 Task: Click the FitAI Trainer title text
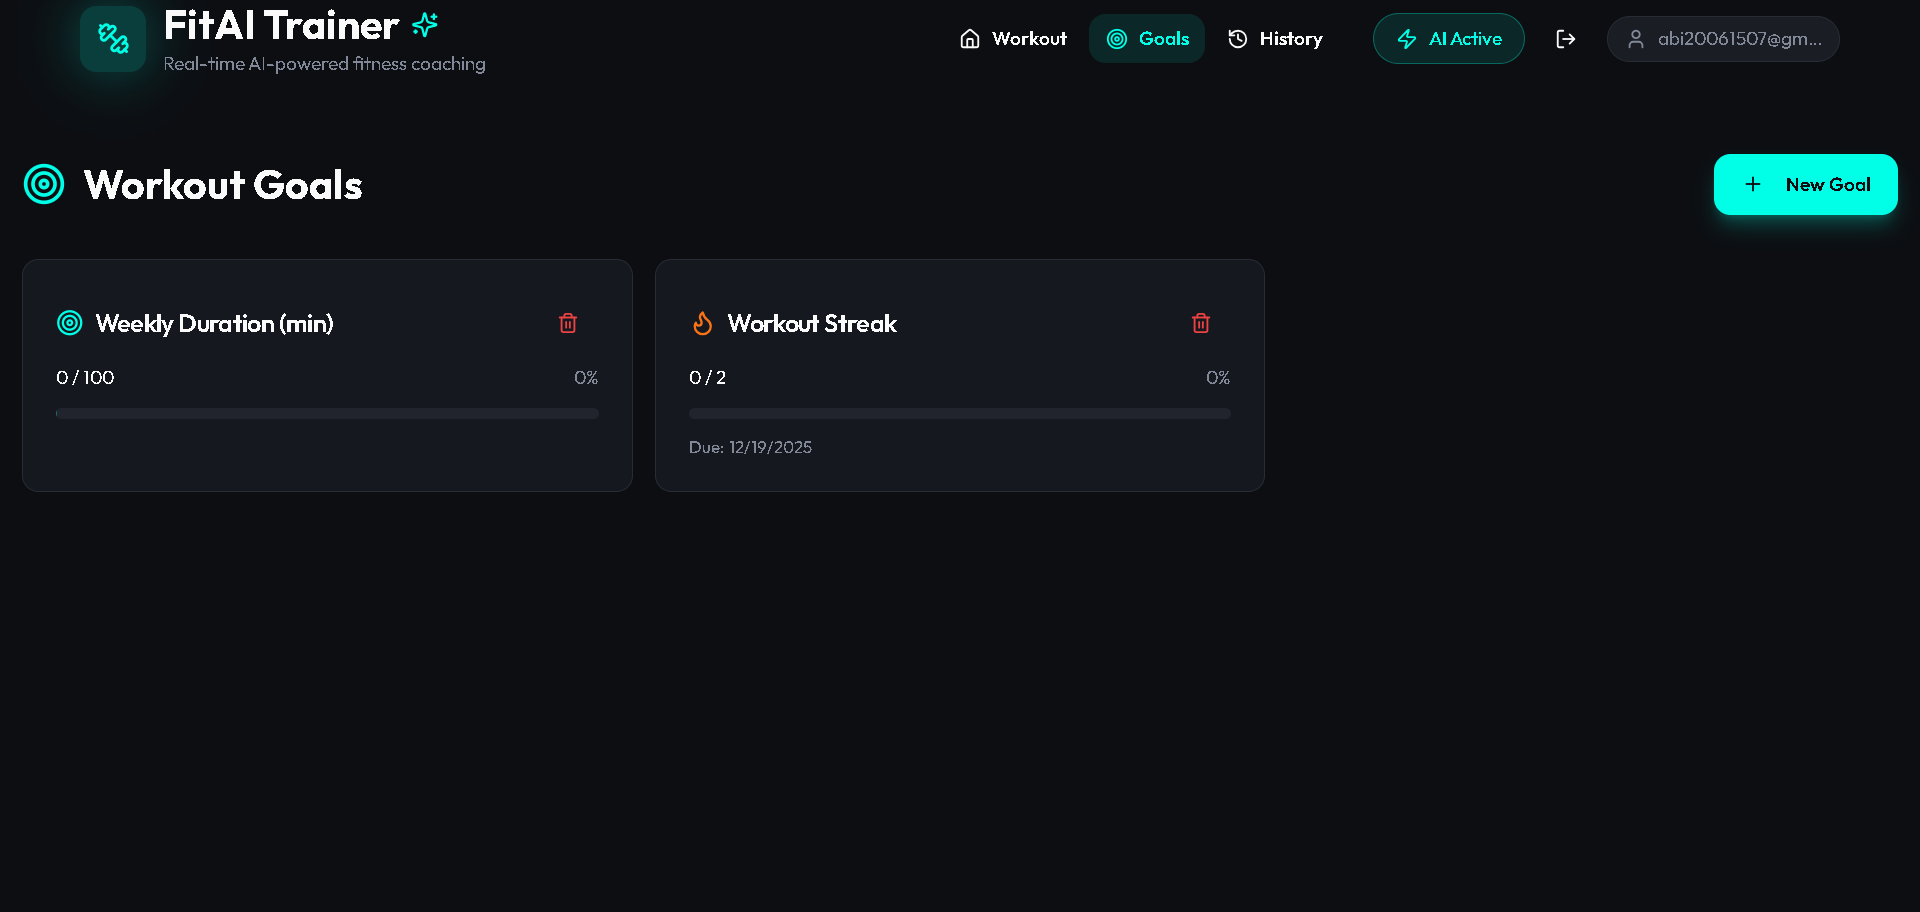click(x=281, y=26)
